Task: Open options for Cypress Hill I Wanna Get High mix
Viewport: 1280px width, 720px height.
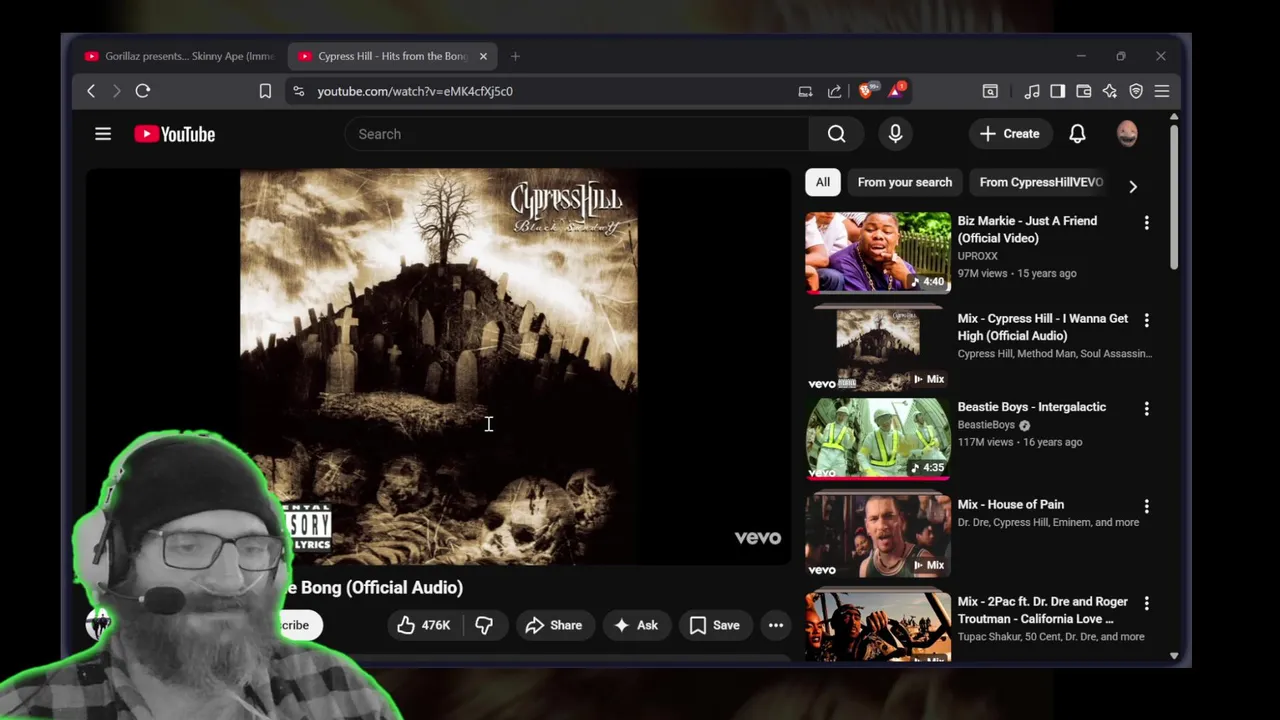Action: pos(1147,321)
